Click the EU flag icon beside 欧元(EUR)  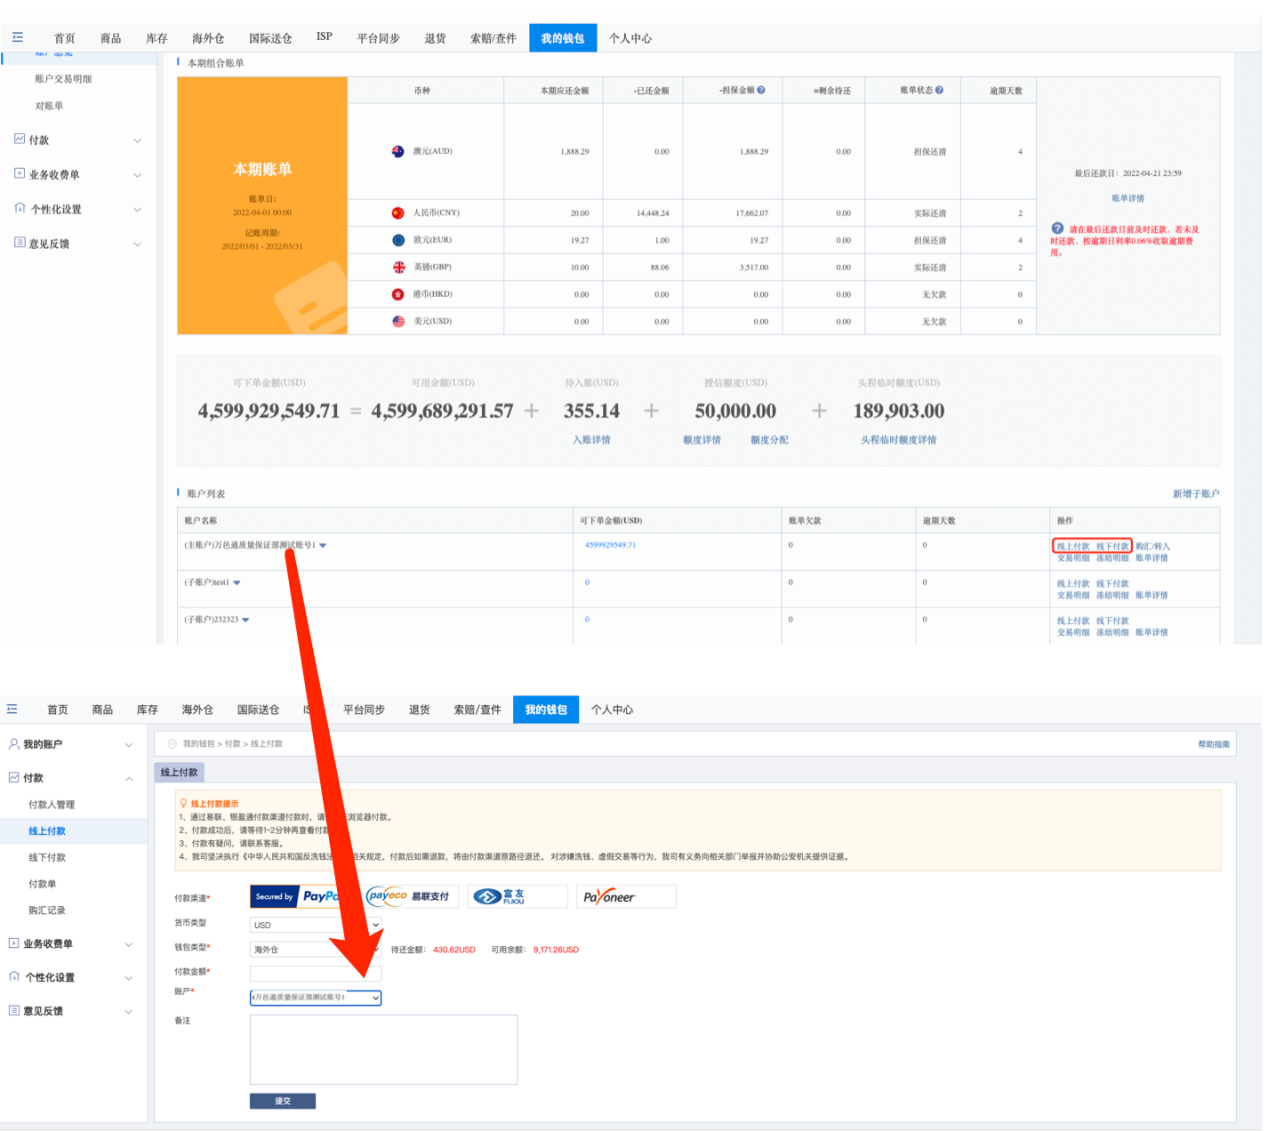[x=398, y=240]
